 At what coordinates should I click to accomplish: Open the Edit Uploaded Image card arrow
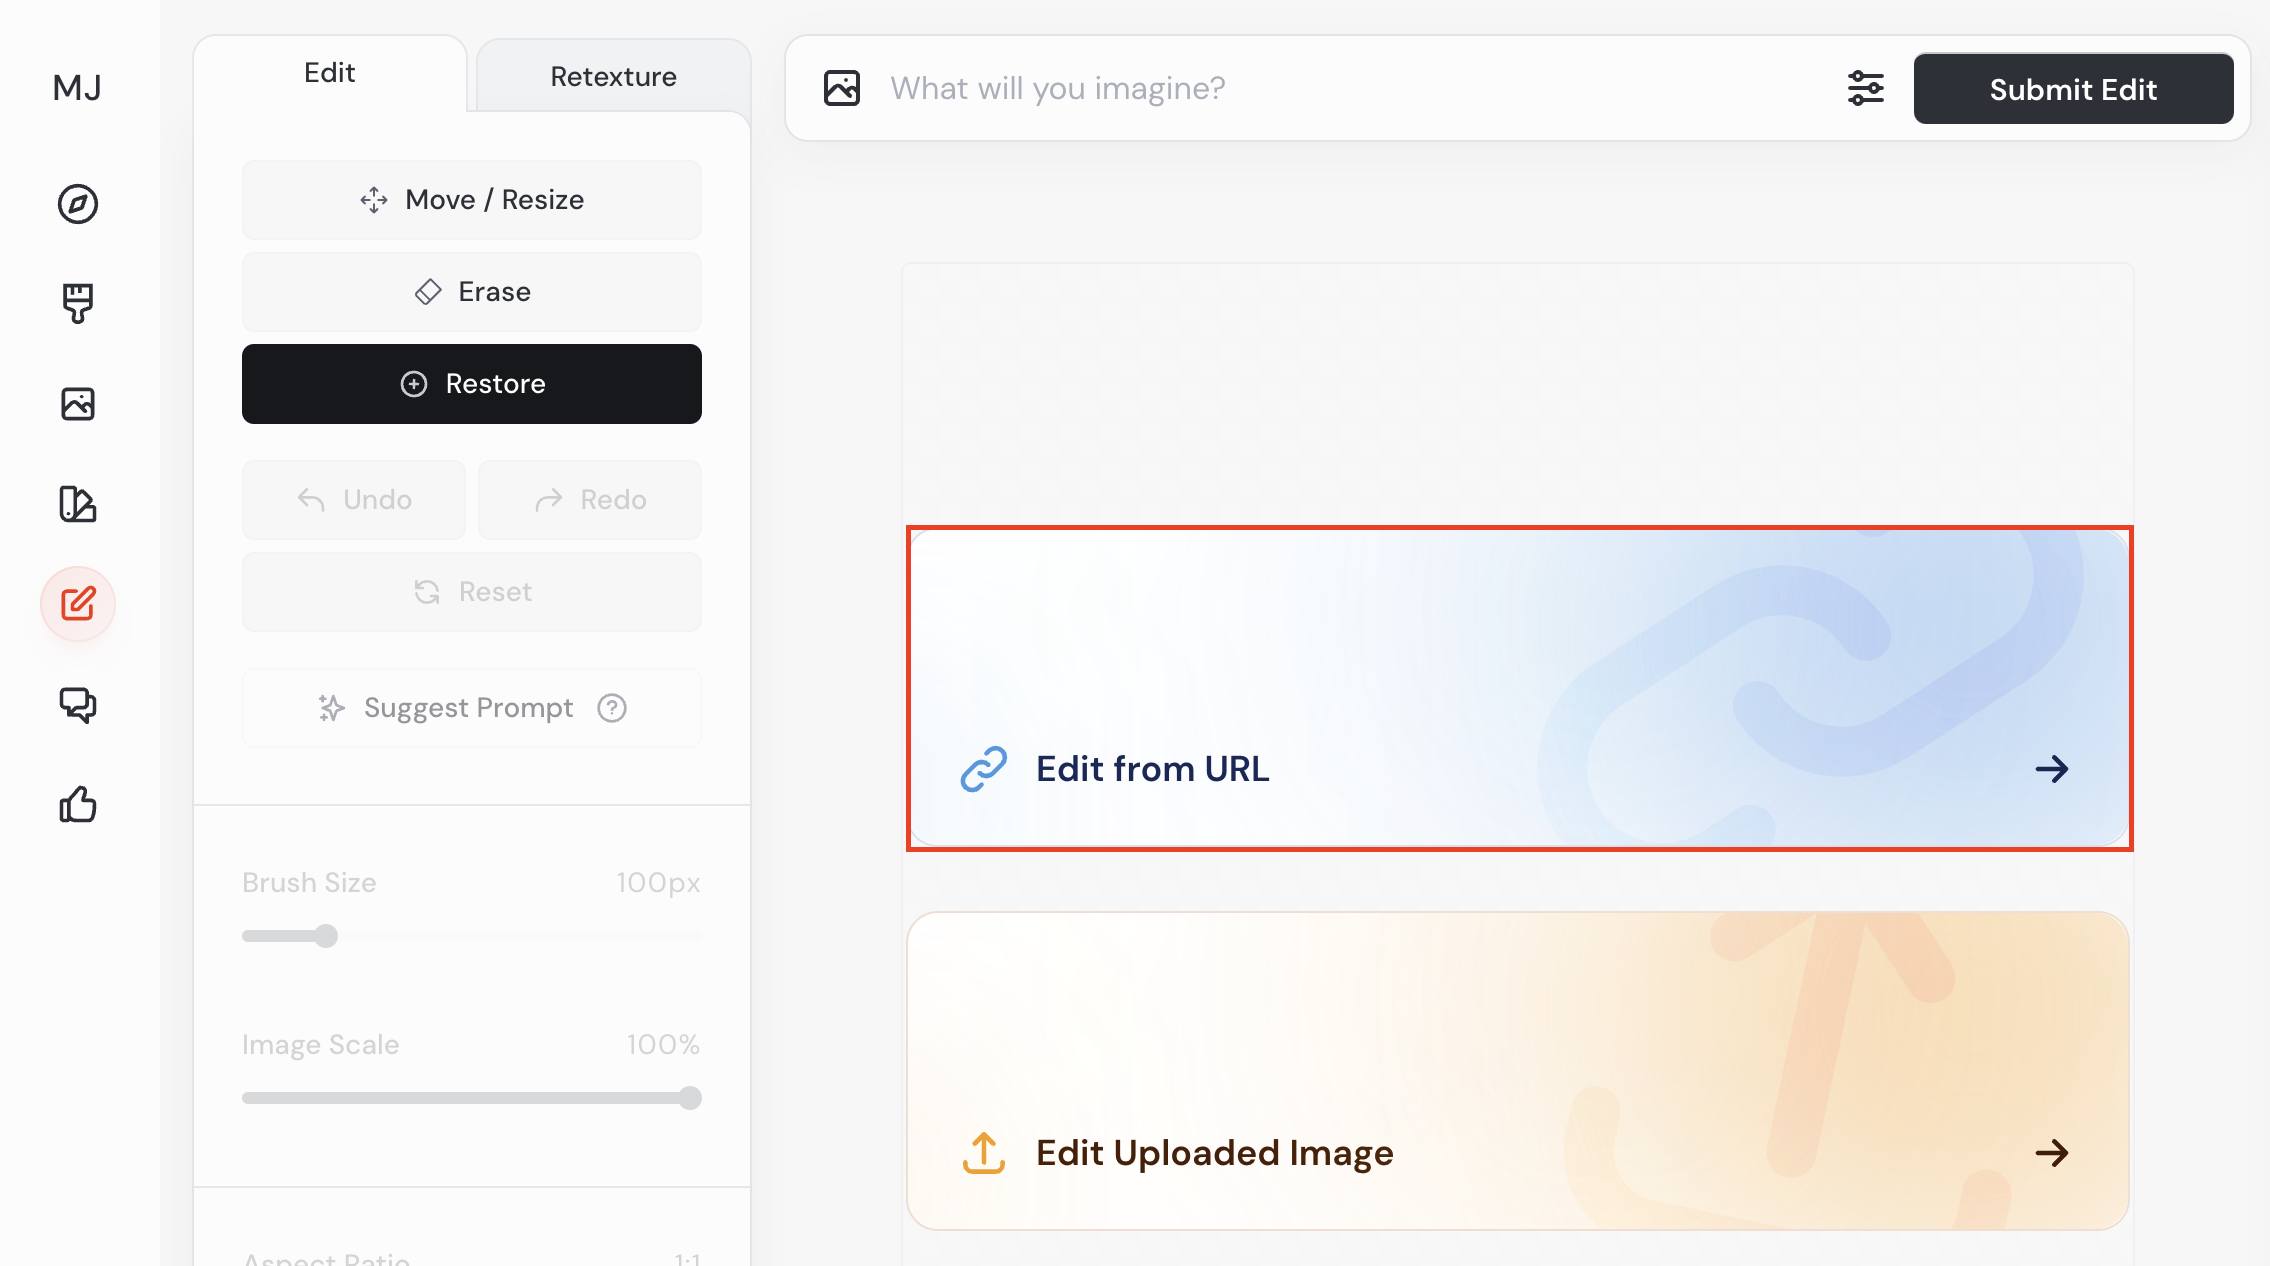point(2051,1153)
